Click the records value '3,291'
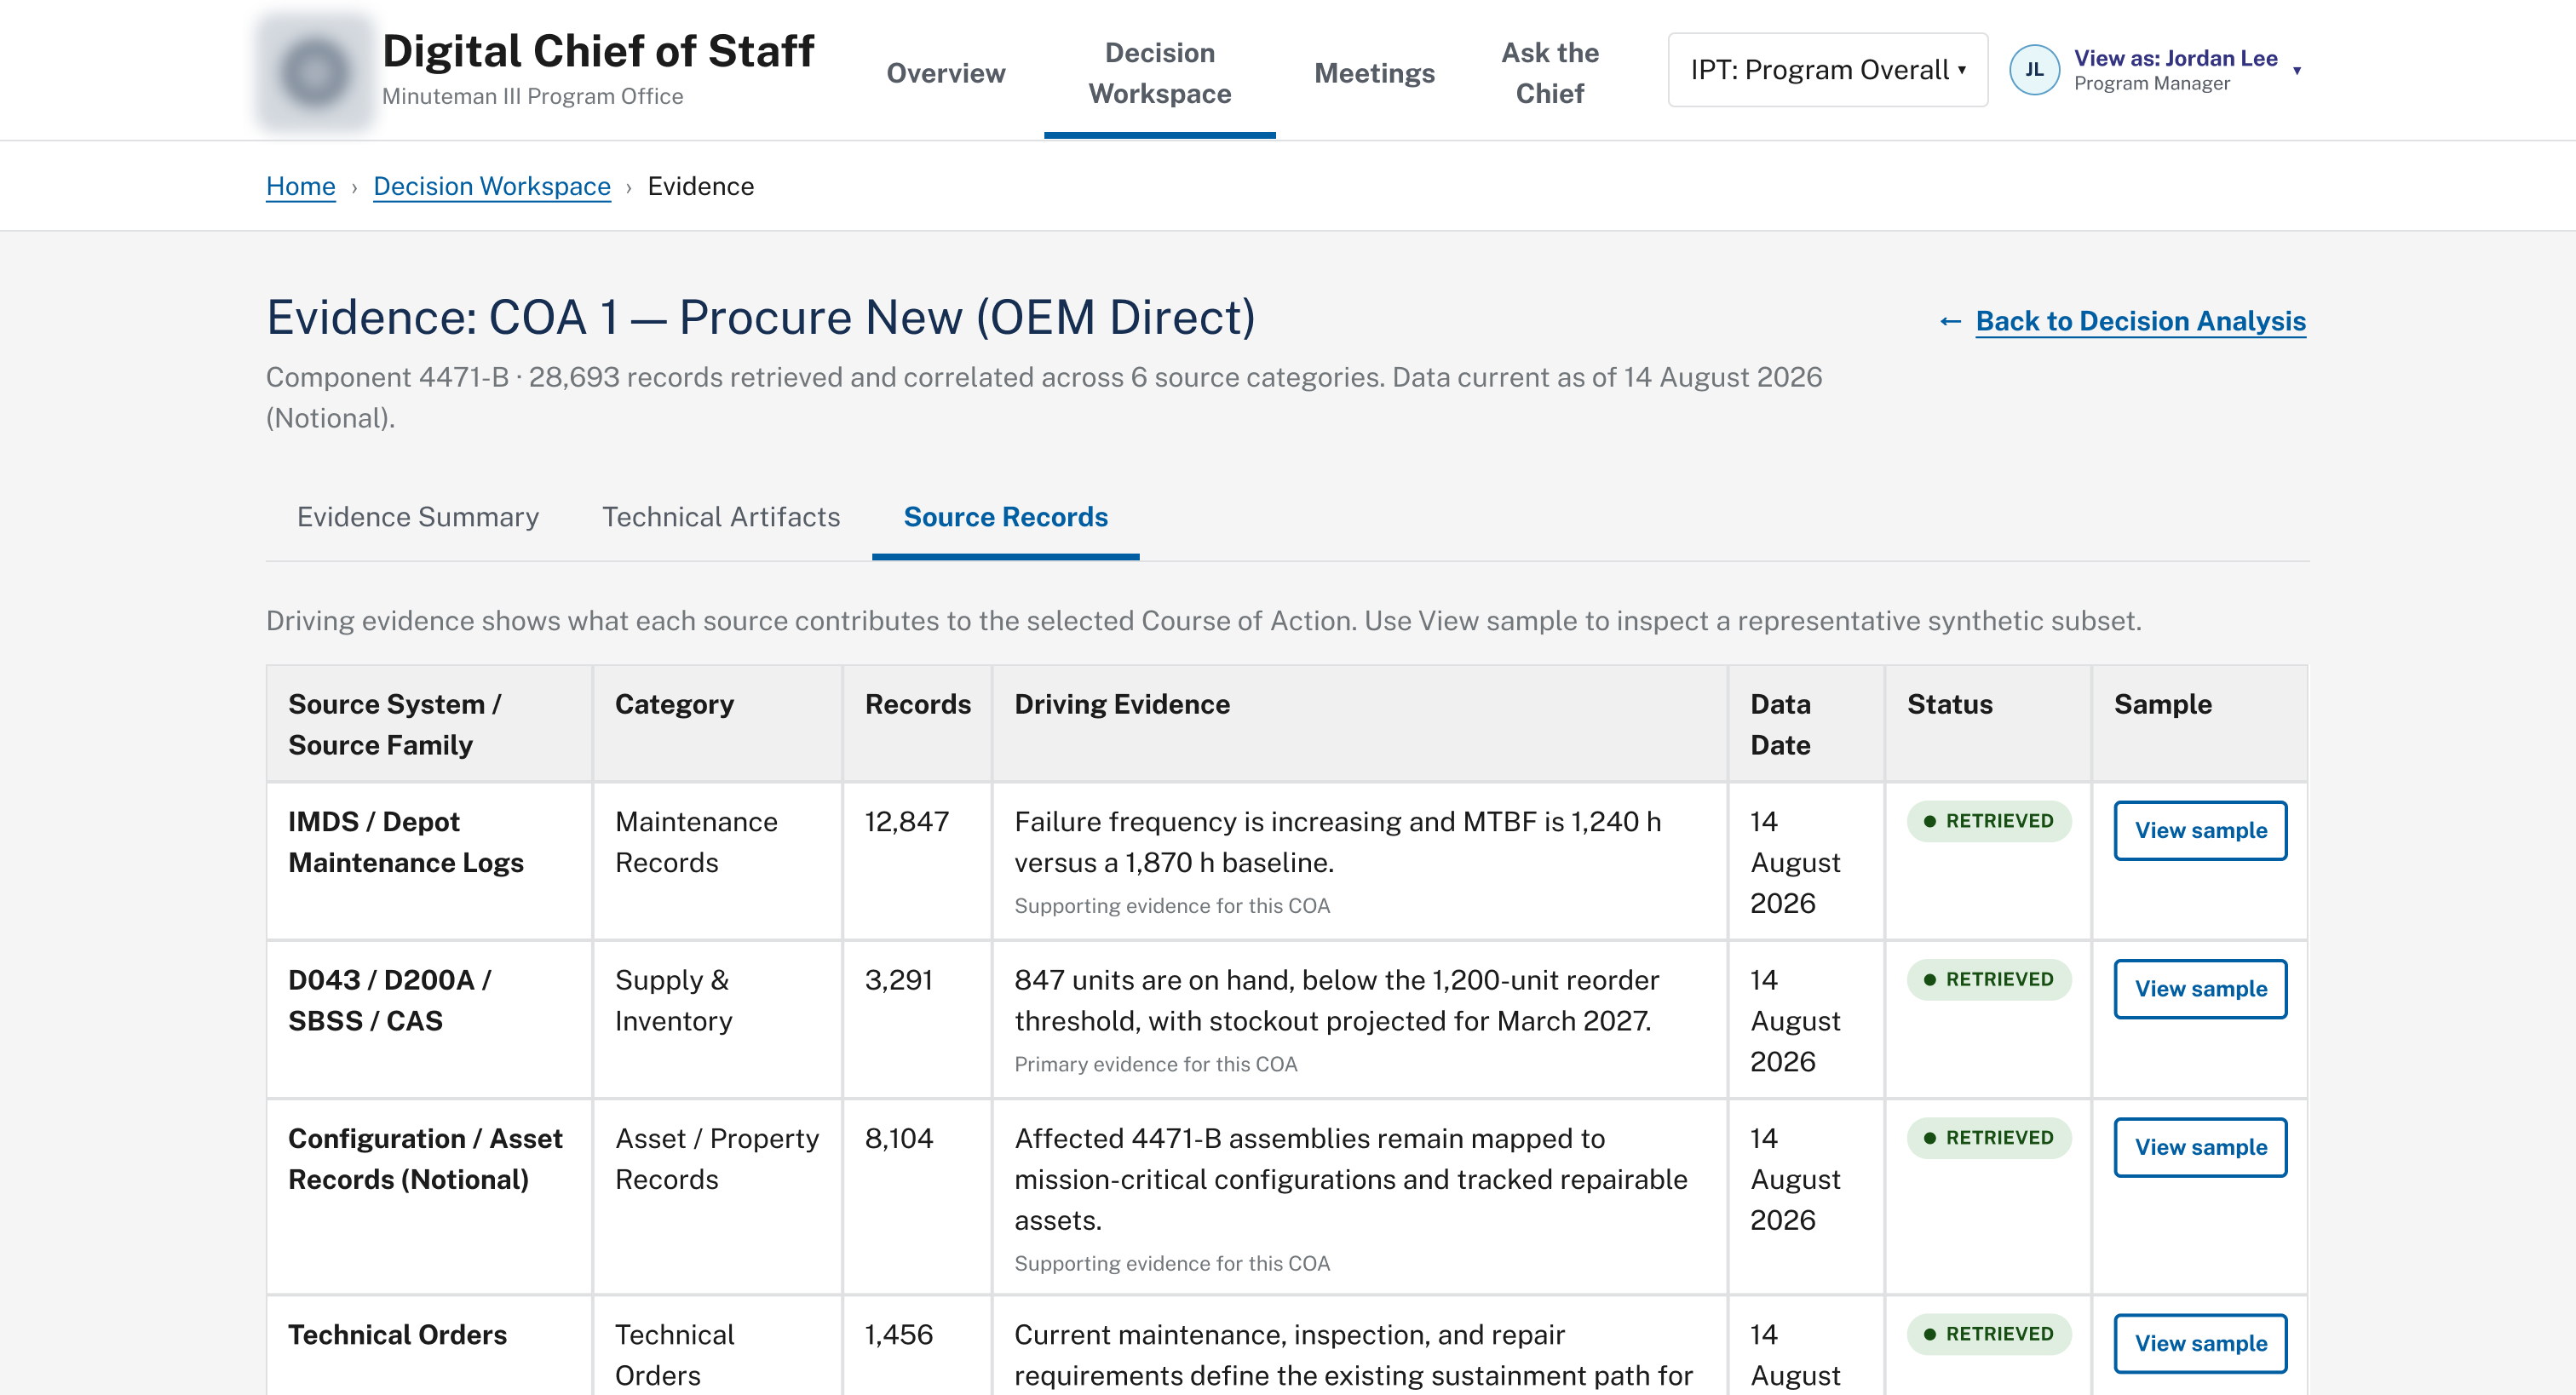The image size is (2576, 1395). (x=898, y=980)
